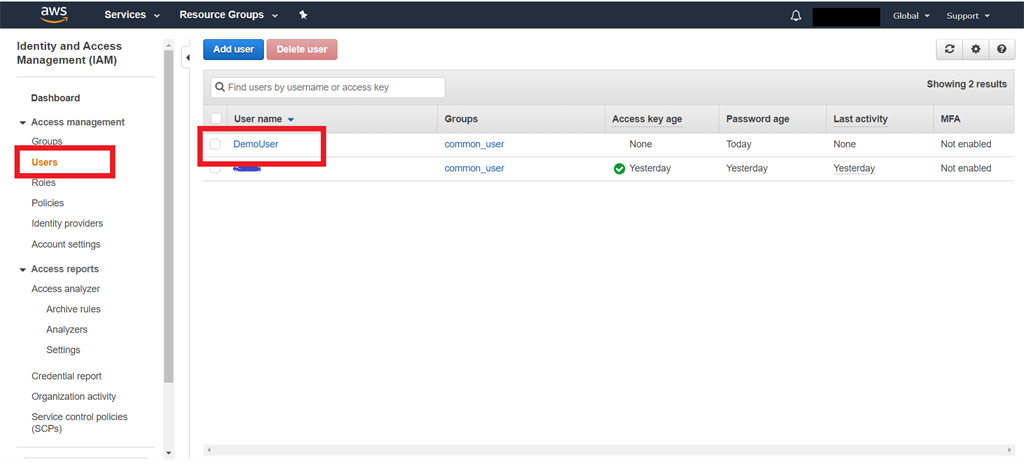Open table settings gear icon
The image size is (1024, 463).
976,49
